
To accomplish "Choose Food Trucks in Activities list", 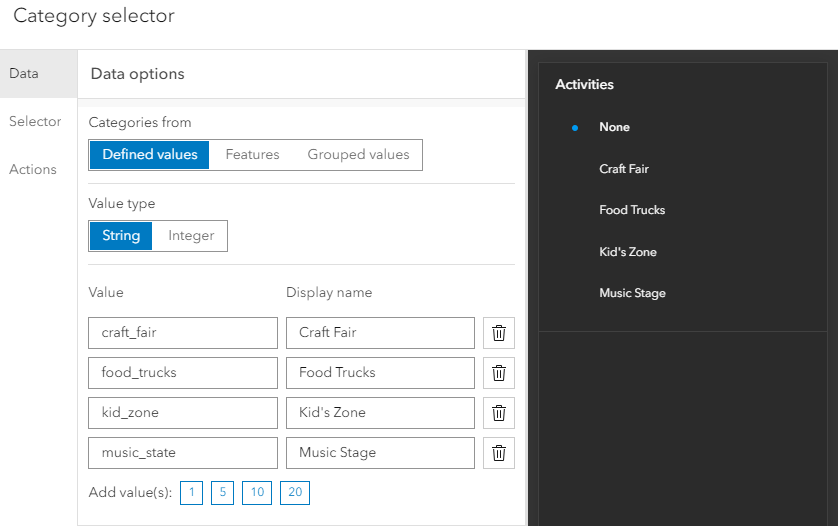I will point(632,210).
